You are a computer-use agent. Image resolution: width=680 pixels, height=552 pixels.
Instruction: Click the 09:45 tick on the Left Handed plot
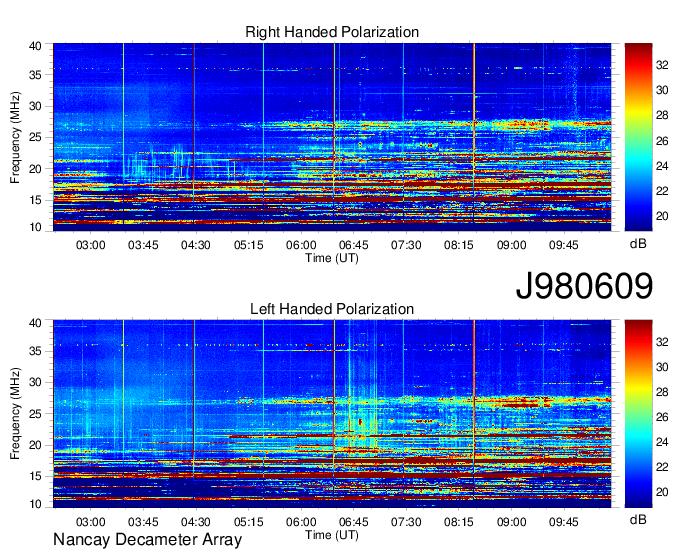[x=564, y=522]
